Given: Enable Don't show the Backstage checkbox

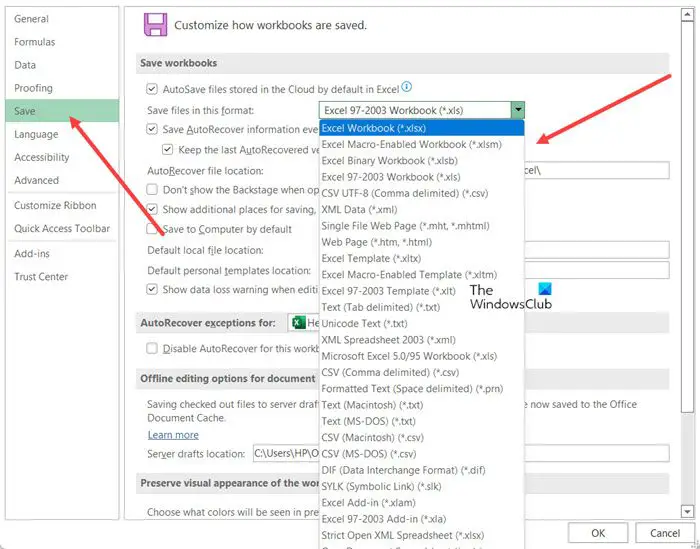Looking at the screenshot, I should (x=152, y=190).
